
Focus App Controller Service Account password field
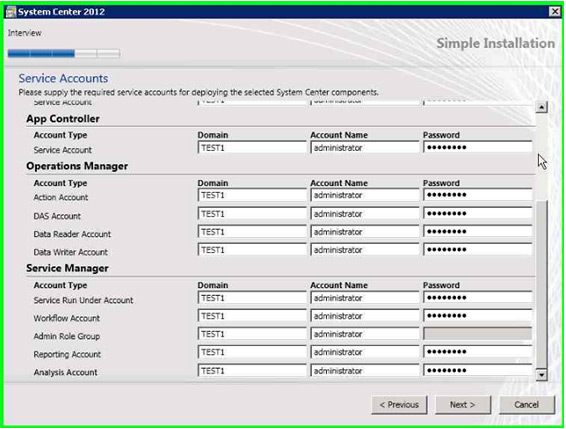coord(478,147)
